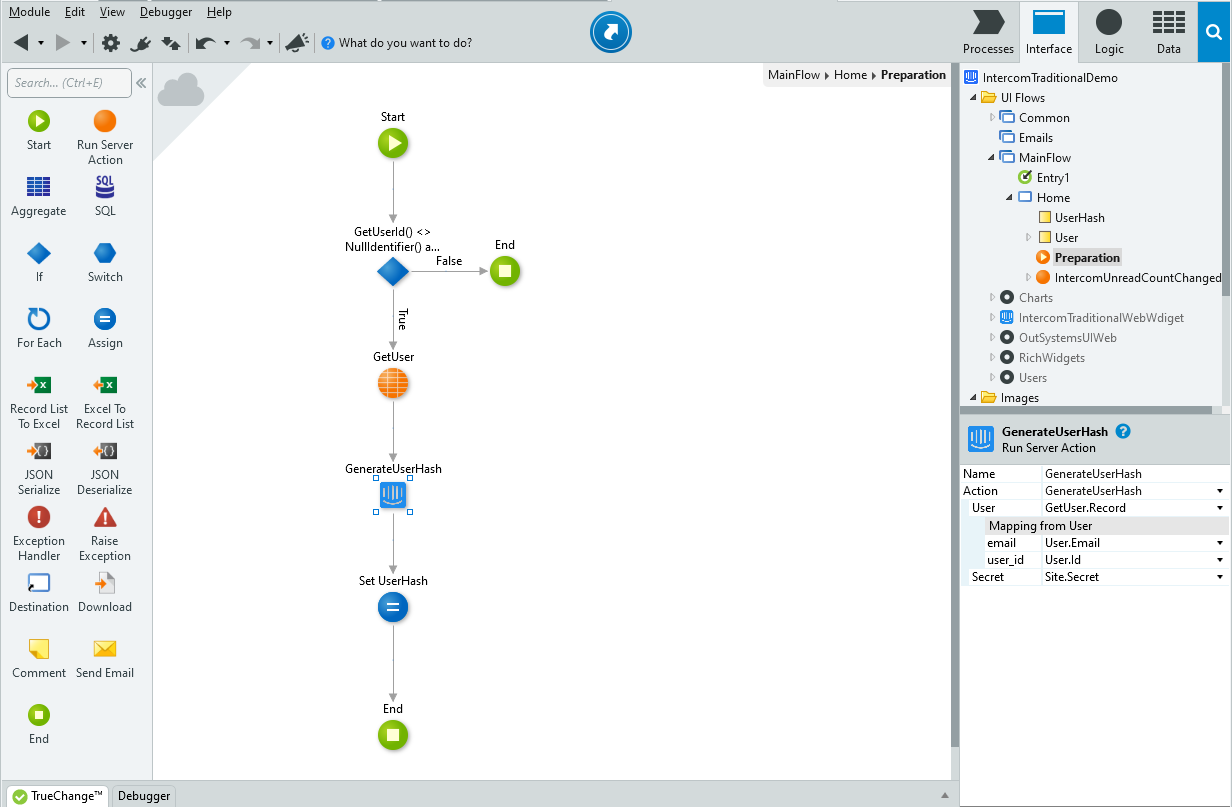The height and width of the screenshot is (807, 1232).
Task: Switch to the Data tab
Action: pos(1168,32)
